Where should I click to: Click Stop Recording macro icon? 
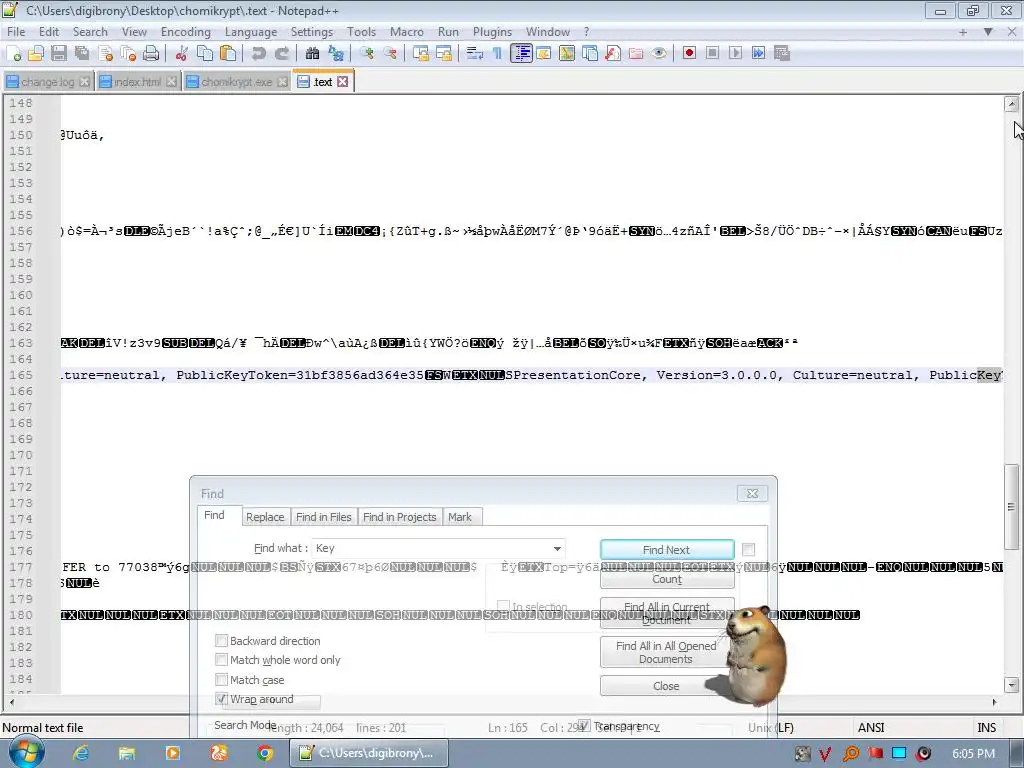712,54
